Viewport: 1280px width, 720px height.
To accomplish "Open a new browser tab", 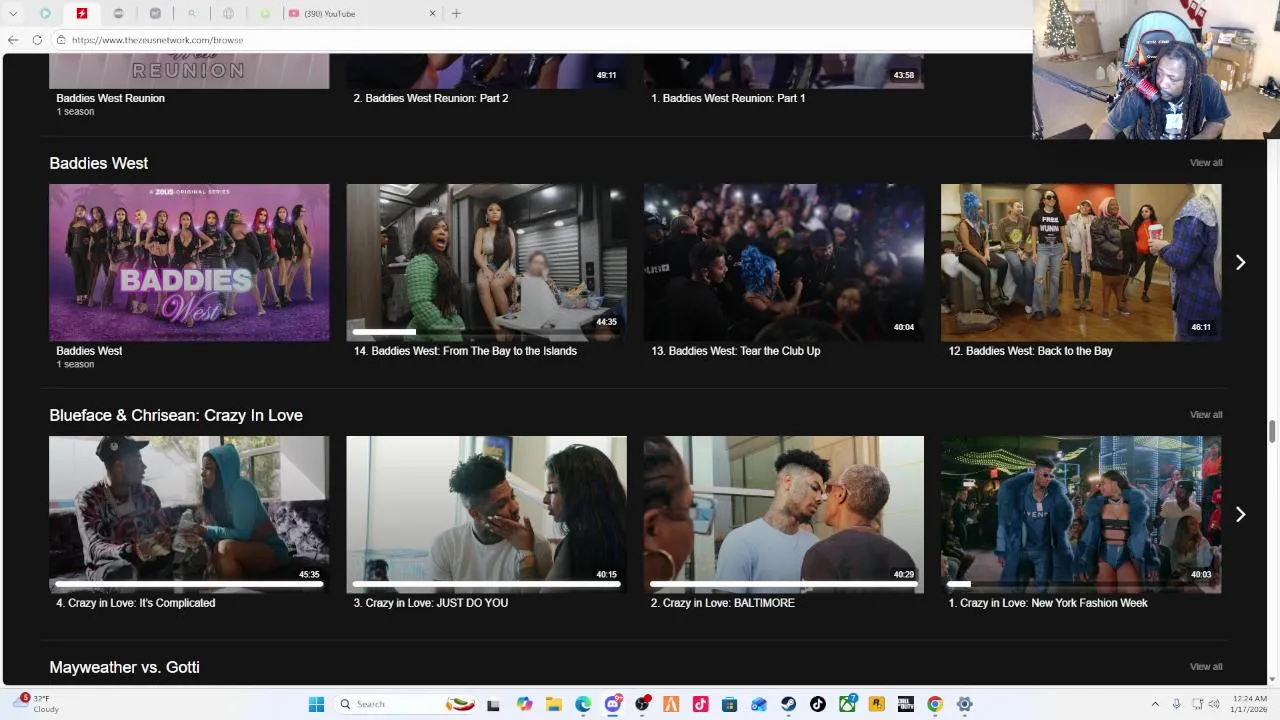I will 456,13.
